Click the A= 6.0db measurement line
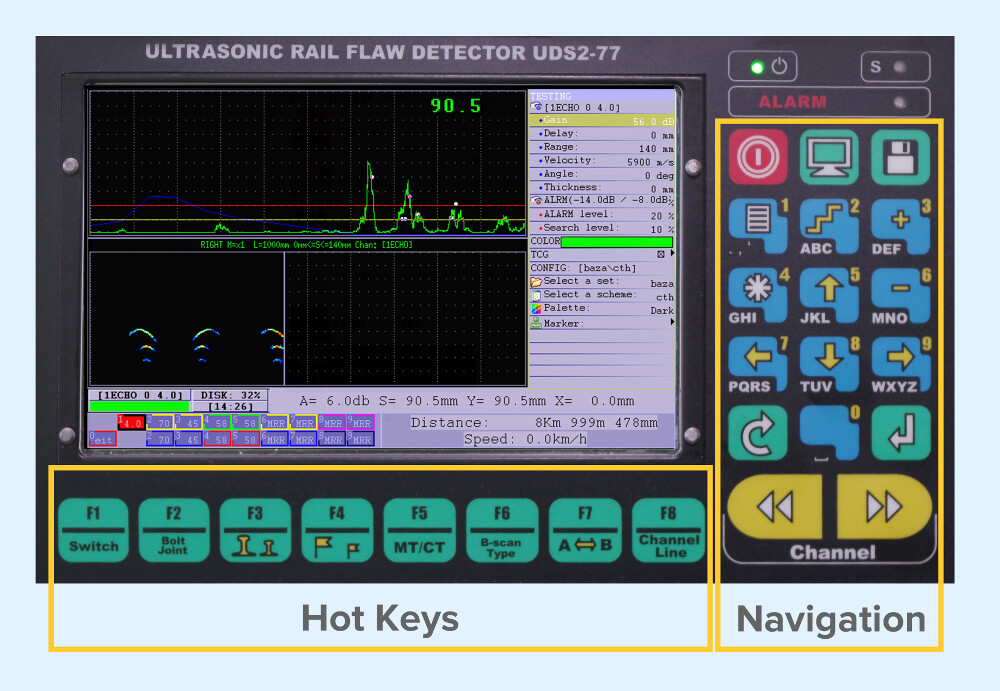Viewport: 1000px width, 691px height. (467, 401)
